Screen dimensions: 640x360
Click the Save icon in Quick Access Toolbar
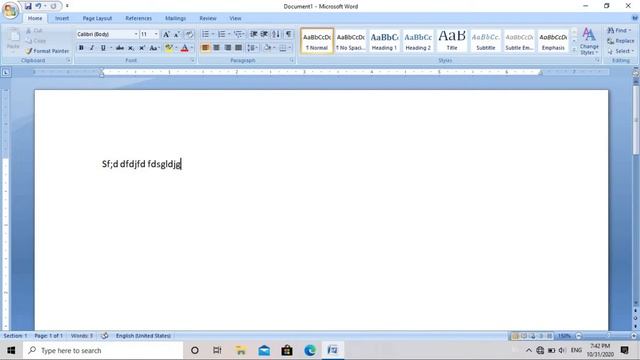(x=28, y=6)
